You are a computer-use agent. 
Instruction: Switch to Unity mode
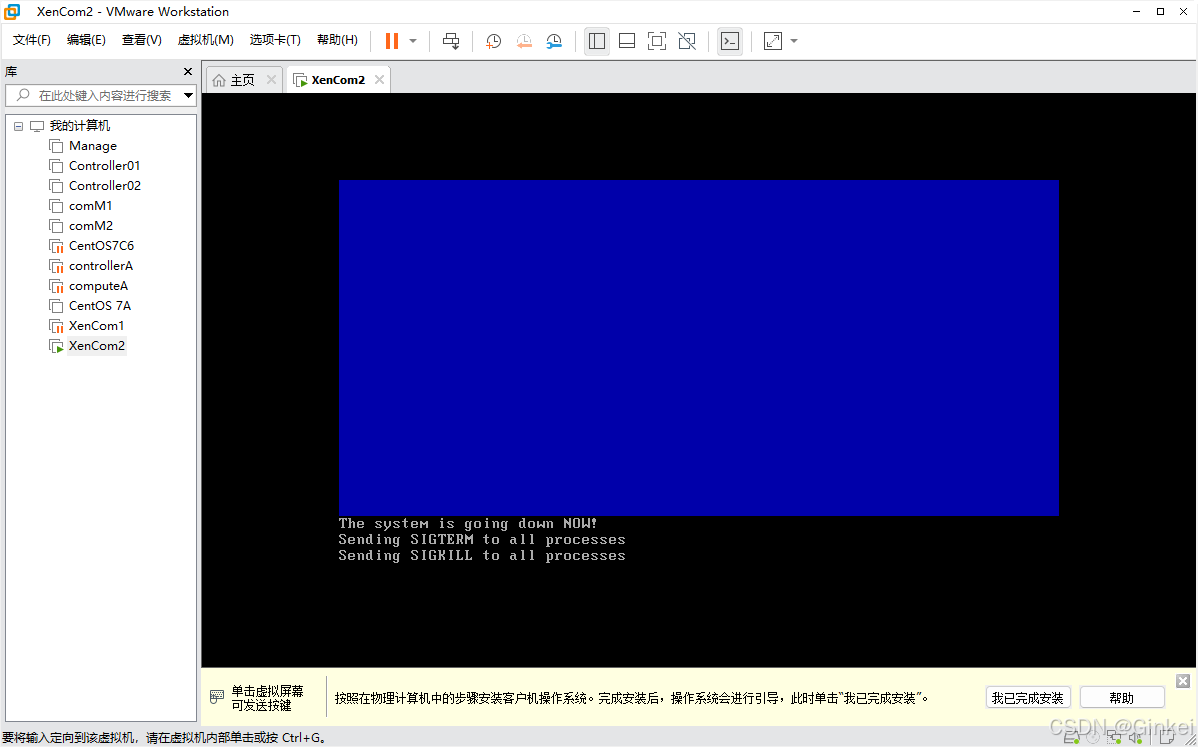tap(687, 40)
